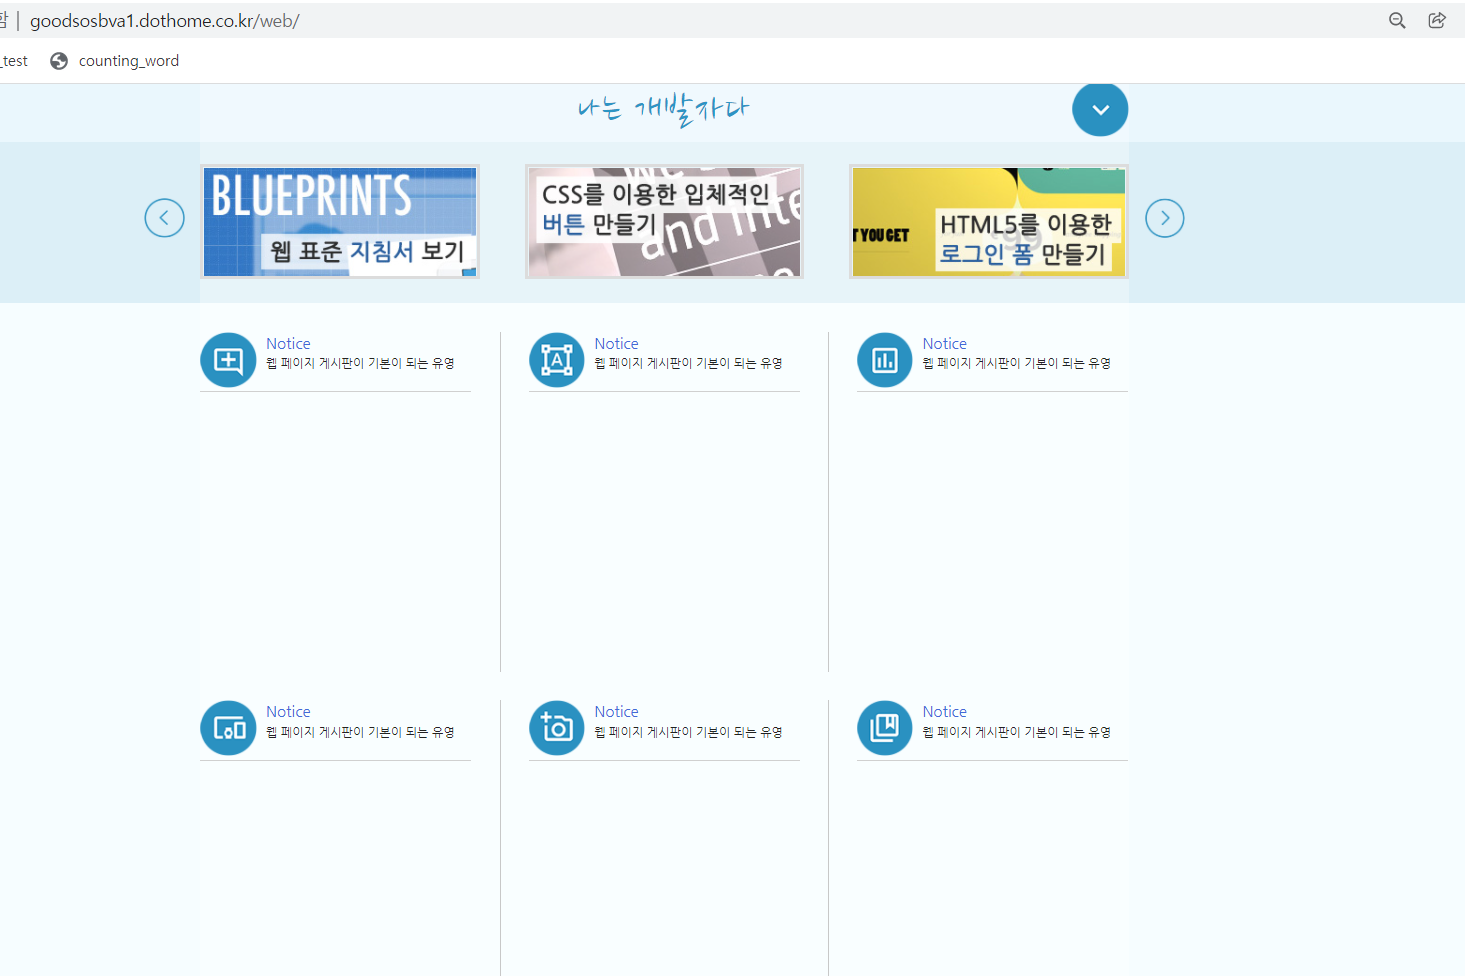Open the _test bookmark on the bookmarks bar

13,60
